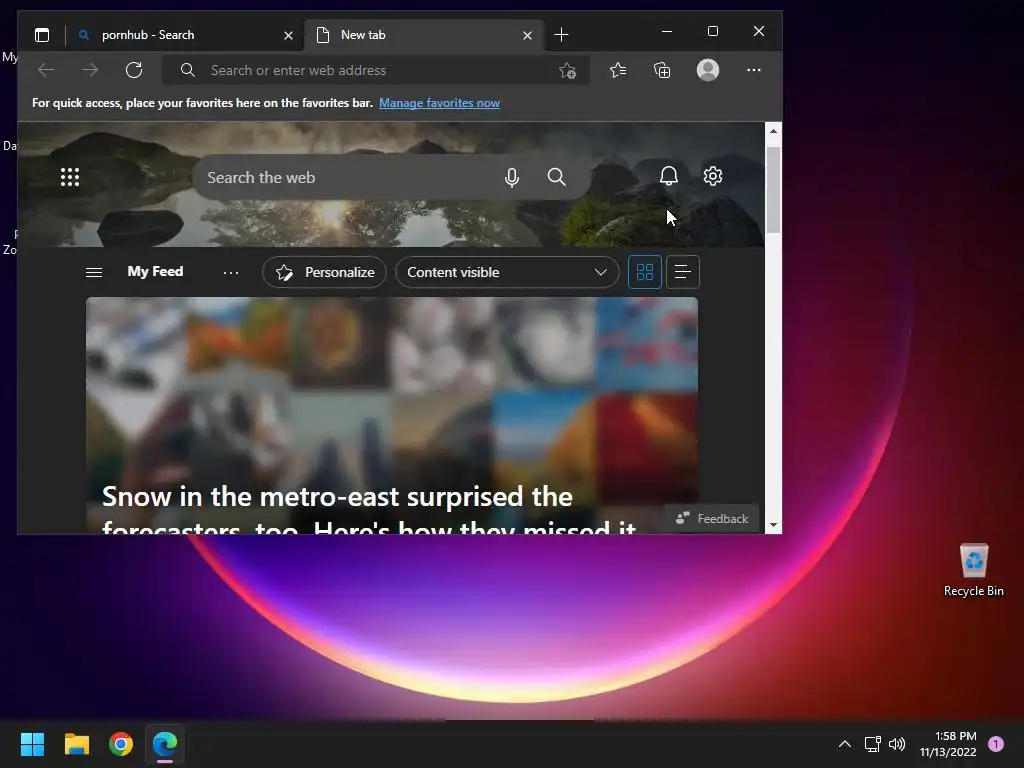Image resolution: width=1024 pixels, height=768 pixels.
Task: Maximize the Edge window
Action: click(x=712, y=31)
